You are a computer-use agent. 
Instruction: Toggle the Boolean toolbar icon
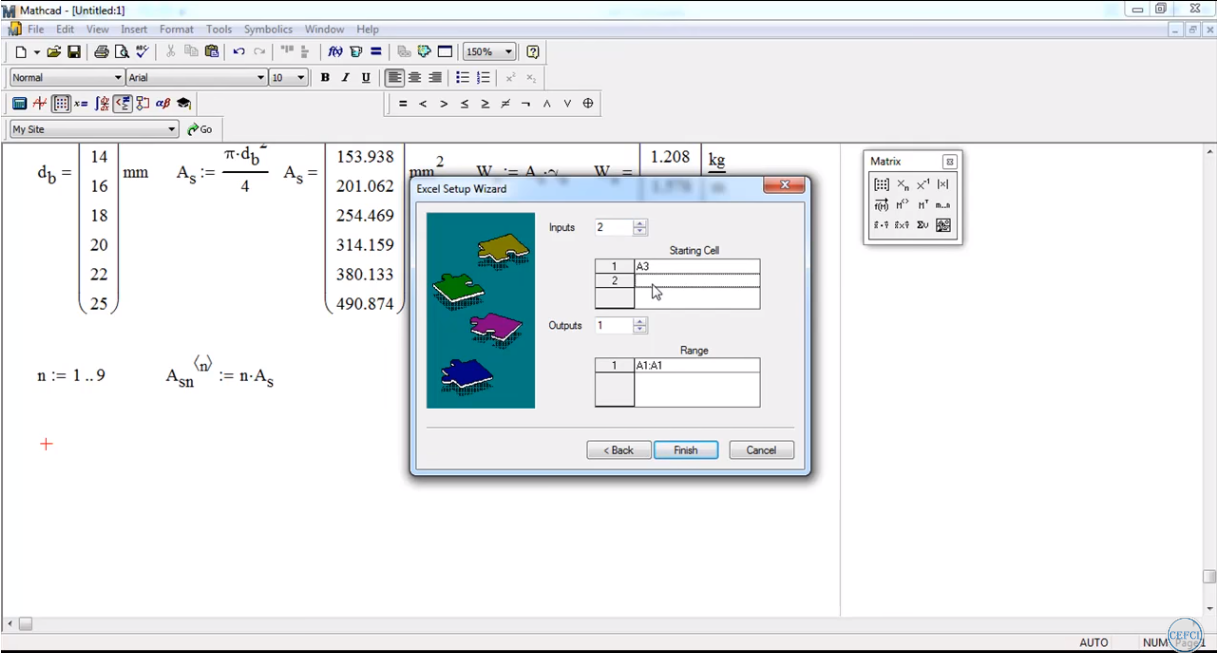(122, 103)
